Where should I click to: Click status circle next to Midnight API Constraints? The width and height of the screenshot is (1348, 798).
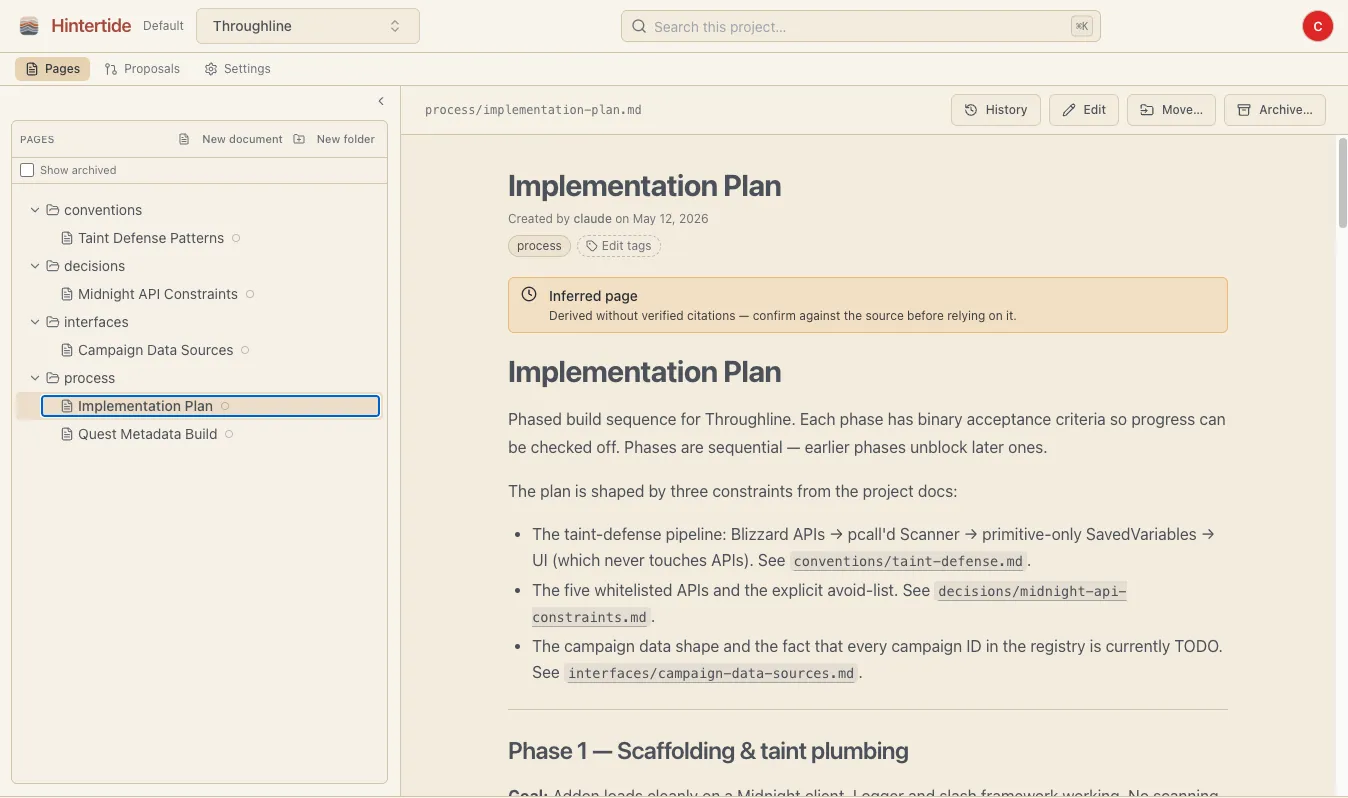[250, 294]
